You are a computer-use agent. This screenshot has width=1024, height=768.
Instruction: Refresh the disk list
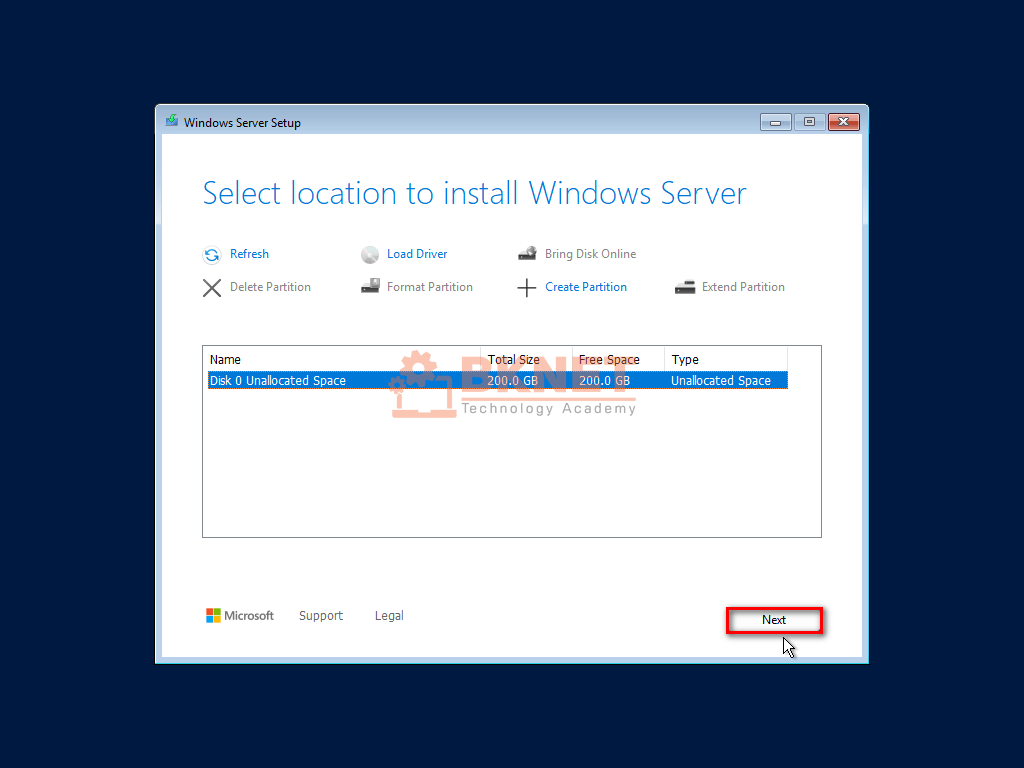pos(236,254)
